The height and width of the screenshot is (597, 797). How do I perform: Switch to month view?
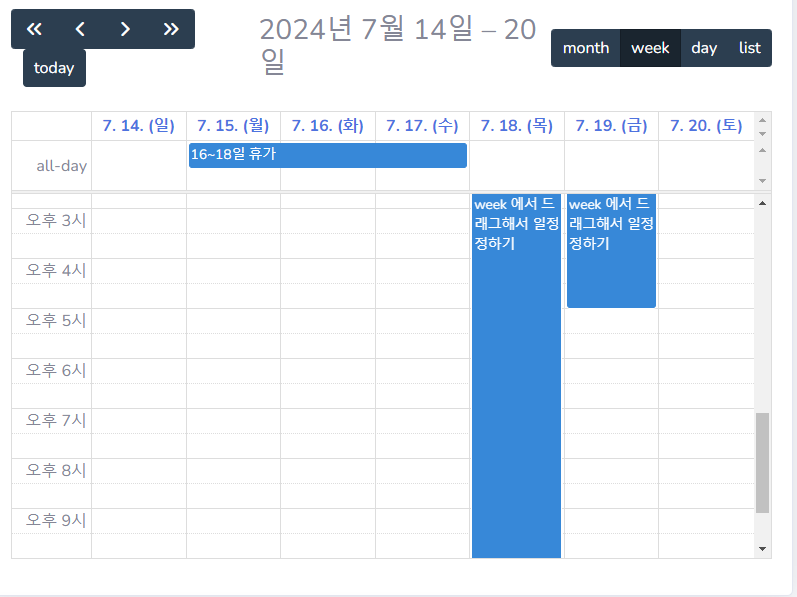(586, 48)
